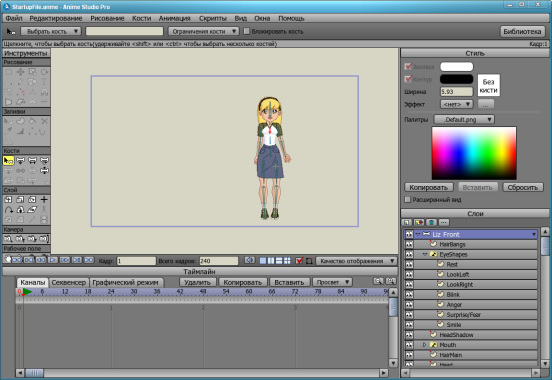This screenshot has height=380, width=552.
Task: Open the Палитры Default.png dropdown
Action: click(x=464, y=120)
